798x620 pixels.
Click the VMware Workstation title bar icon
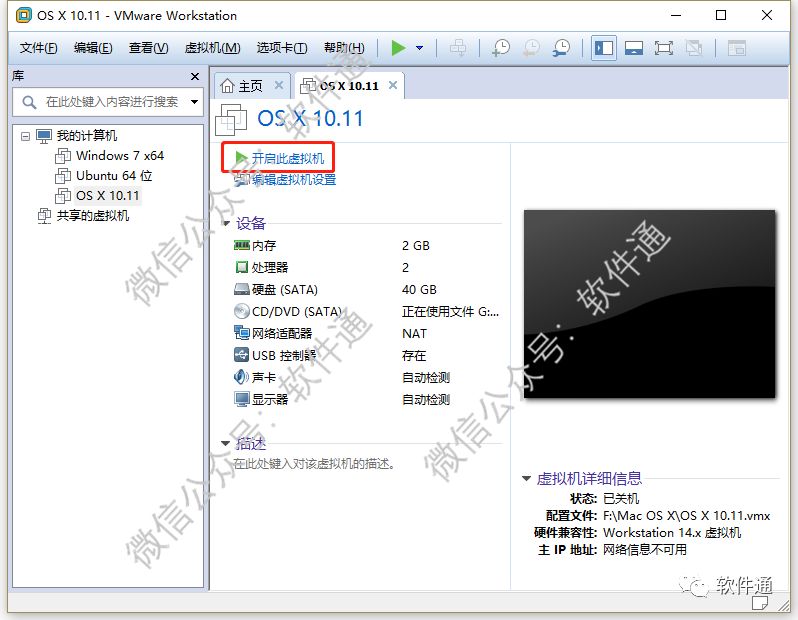[x=23, y=15]
